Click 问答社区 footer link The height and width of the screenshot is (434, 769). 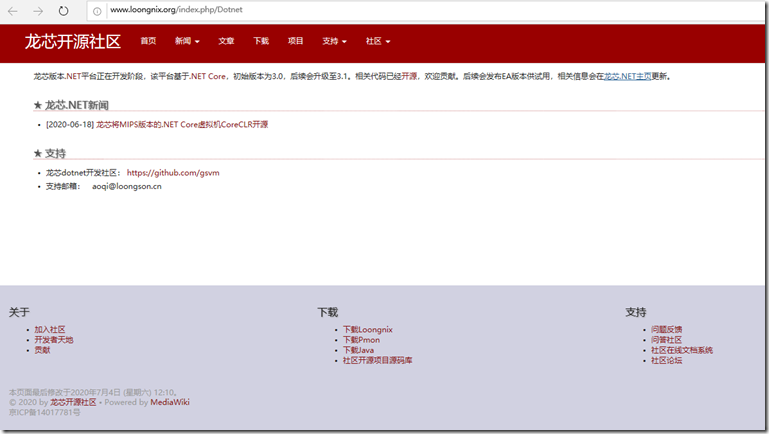[x=666, y=340]
